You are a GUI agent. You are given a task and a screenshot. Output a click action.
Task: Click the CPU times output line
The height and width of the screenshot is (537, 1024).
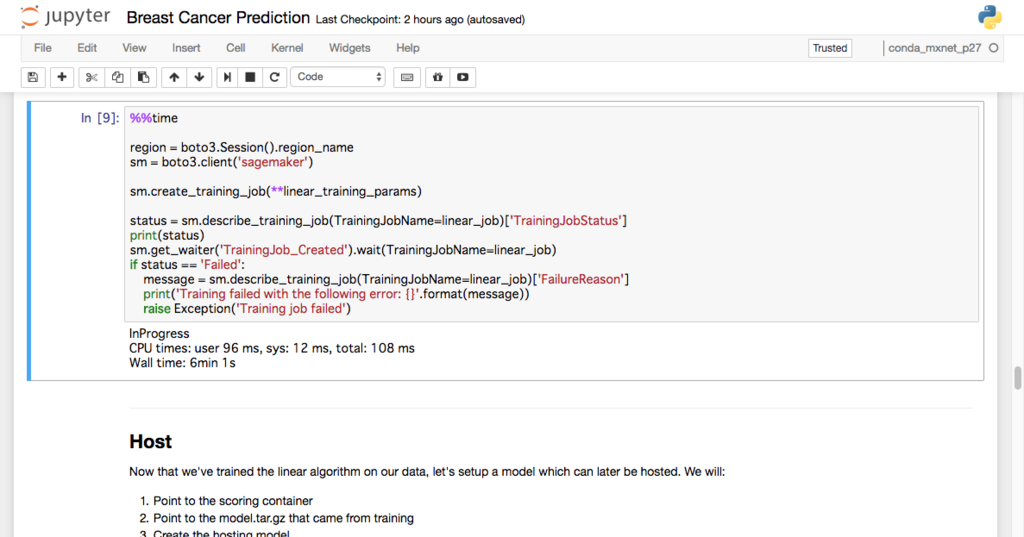click(x=272, y=348)
